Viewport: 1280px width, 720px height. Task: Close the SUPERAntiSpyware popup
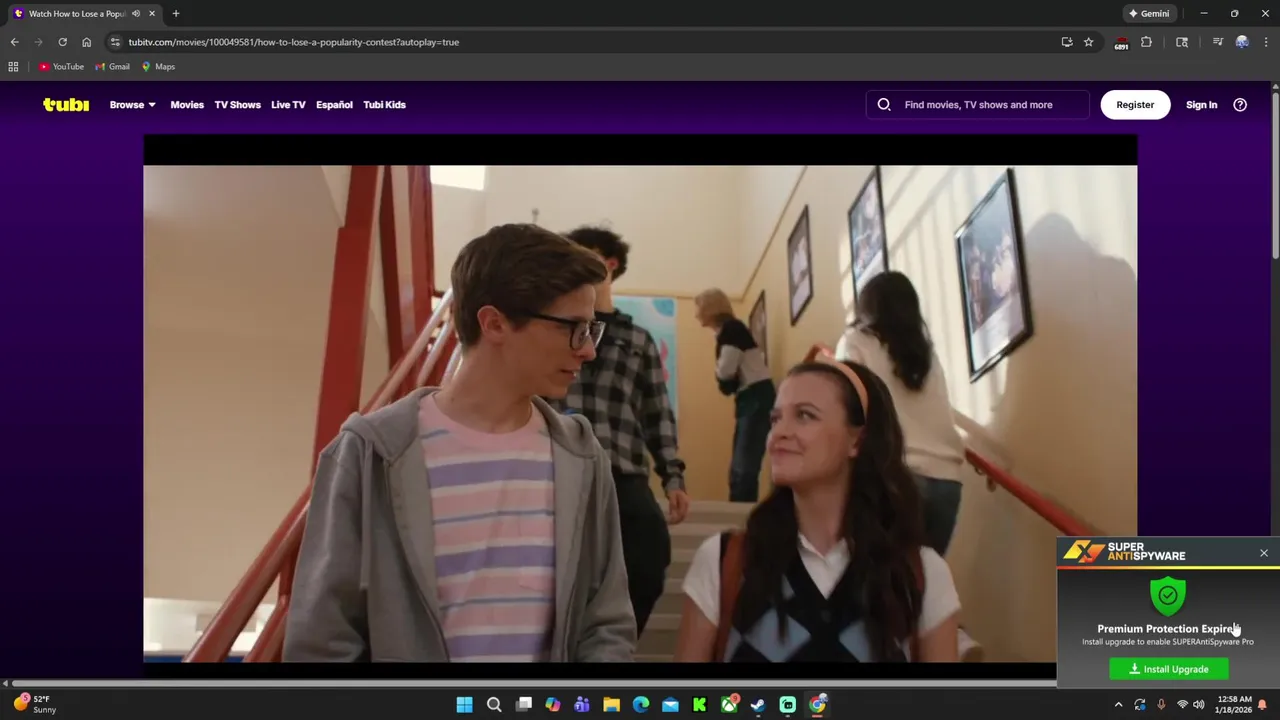click(x=1264, y=553)
